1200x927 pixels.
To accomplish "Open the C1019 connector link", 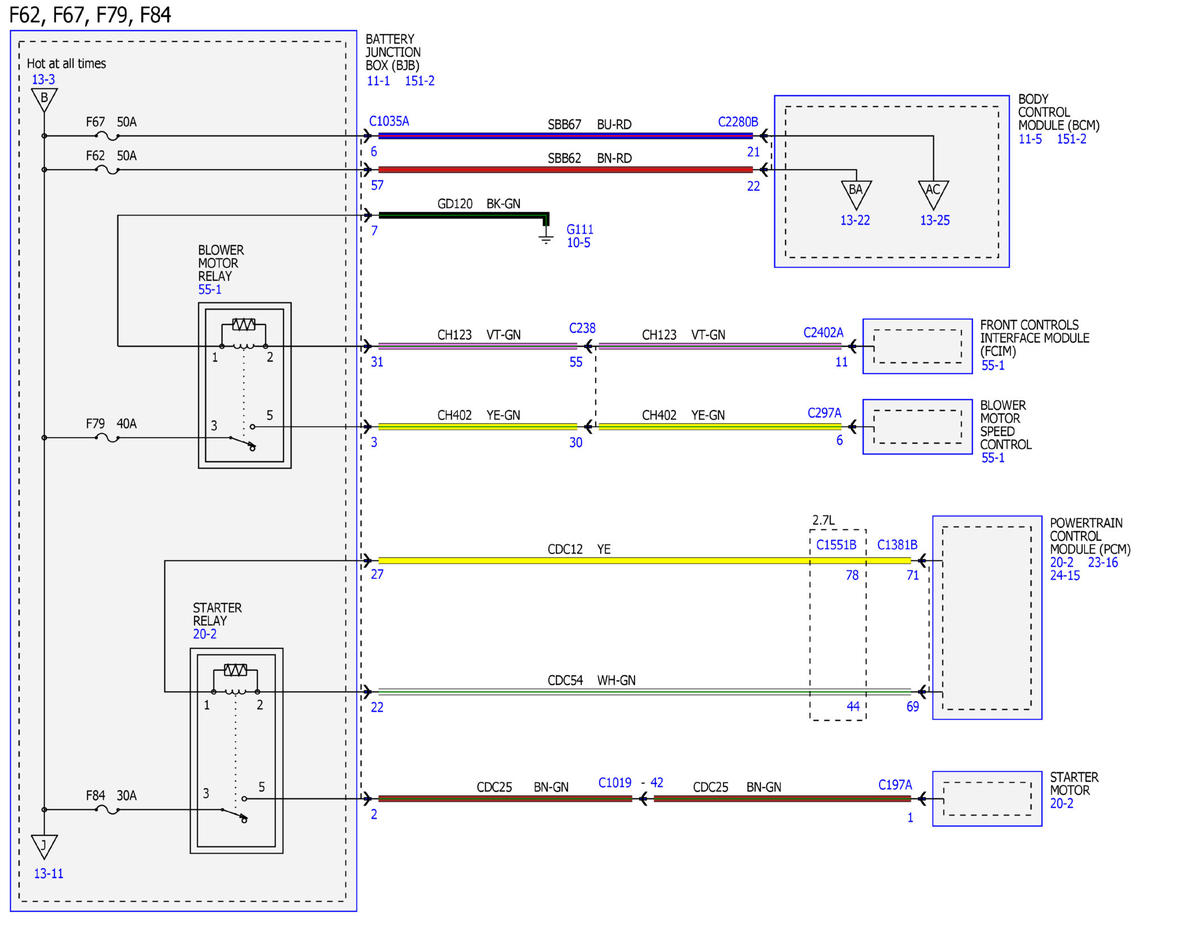I will [x=615, y=784].
